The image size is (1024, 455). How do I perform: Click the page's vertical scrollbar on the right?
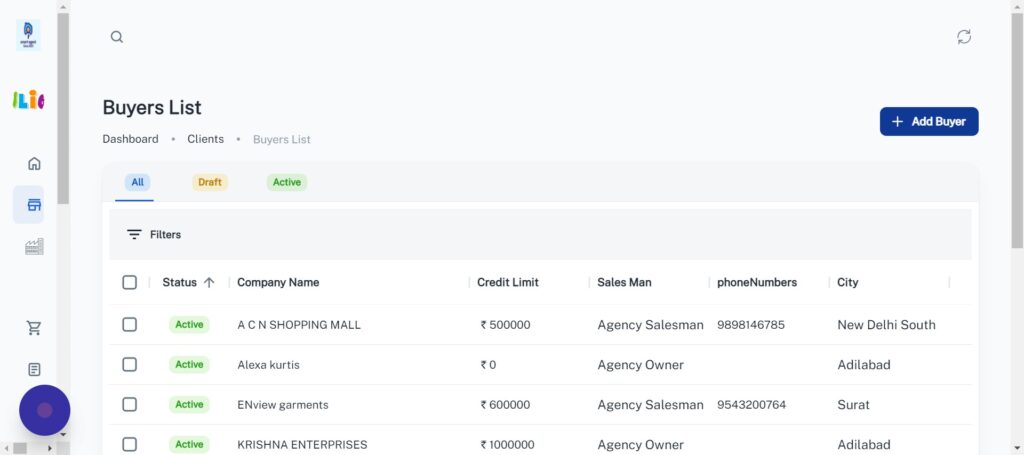click(1017, 130)
